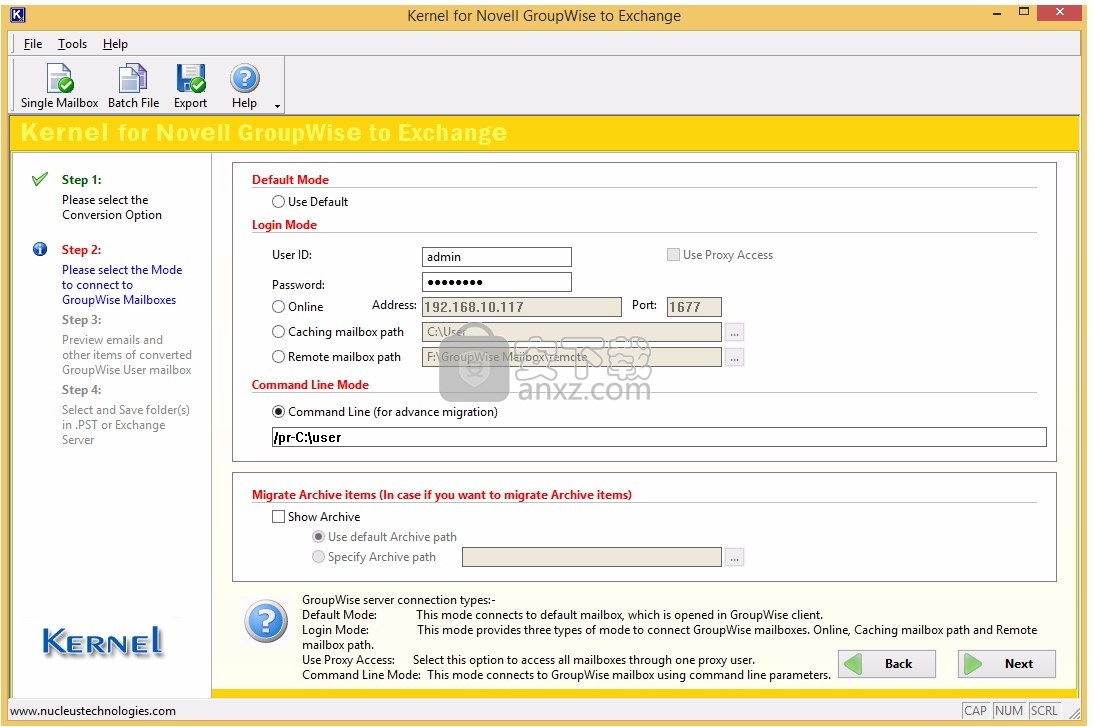
Task: Click the Command Line Mode heading
Action: [310, 384]
